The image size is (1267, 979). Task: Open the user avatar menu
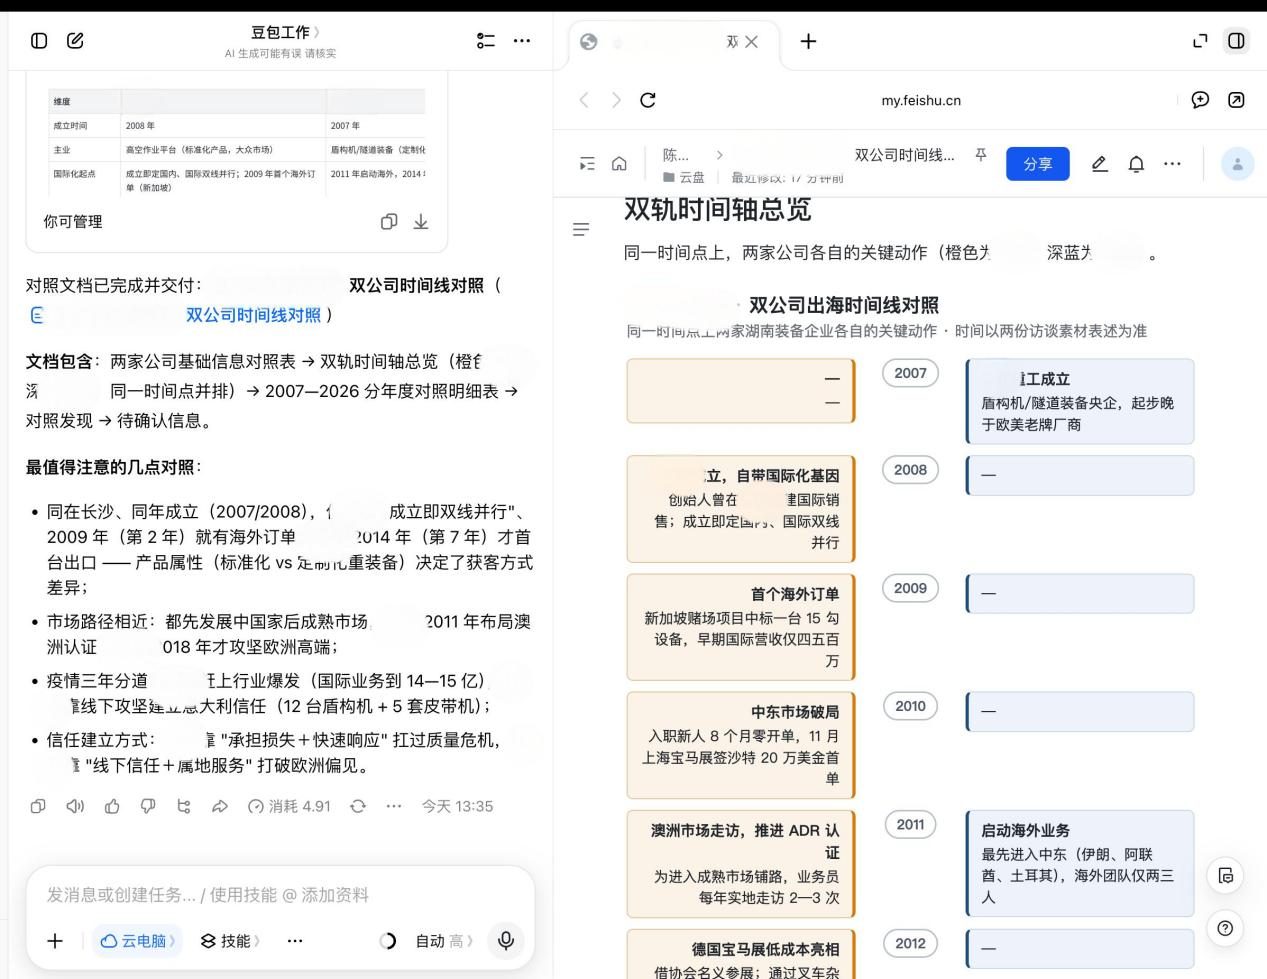pos(1237,164)
